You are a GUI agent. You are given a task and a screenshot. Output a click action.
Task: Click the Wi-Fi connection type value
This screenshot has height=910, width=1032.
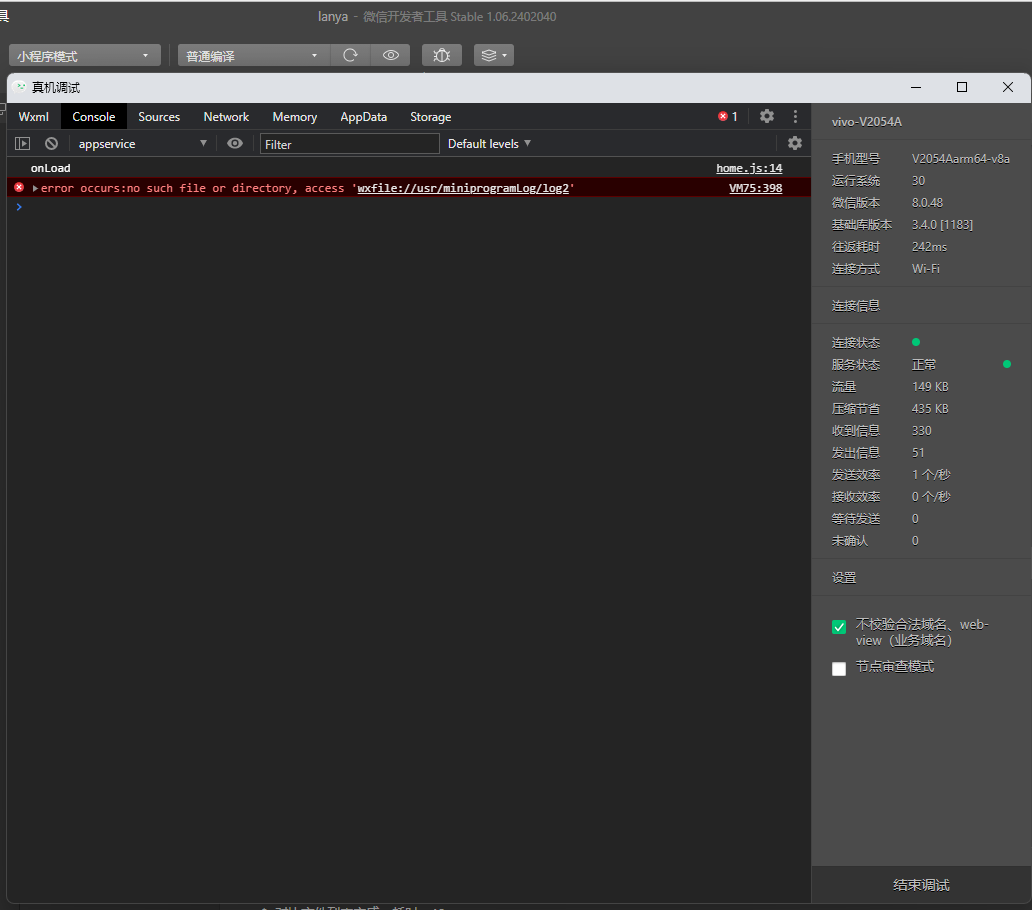(925, 268)
